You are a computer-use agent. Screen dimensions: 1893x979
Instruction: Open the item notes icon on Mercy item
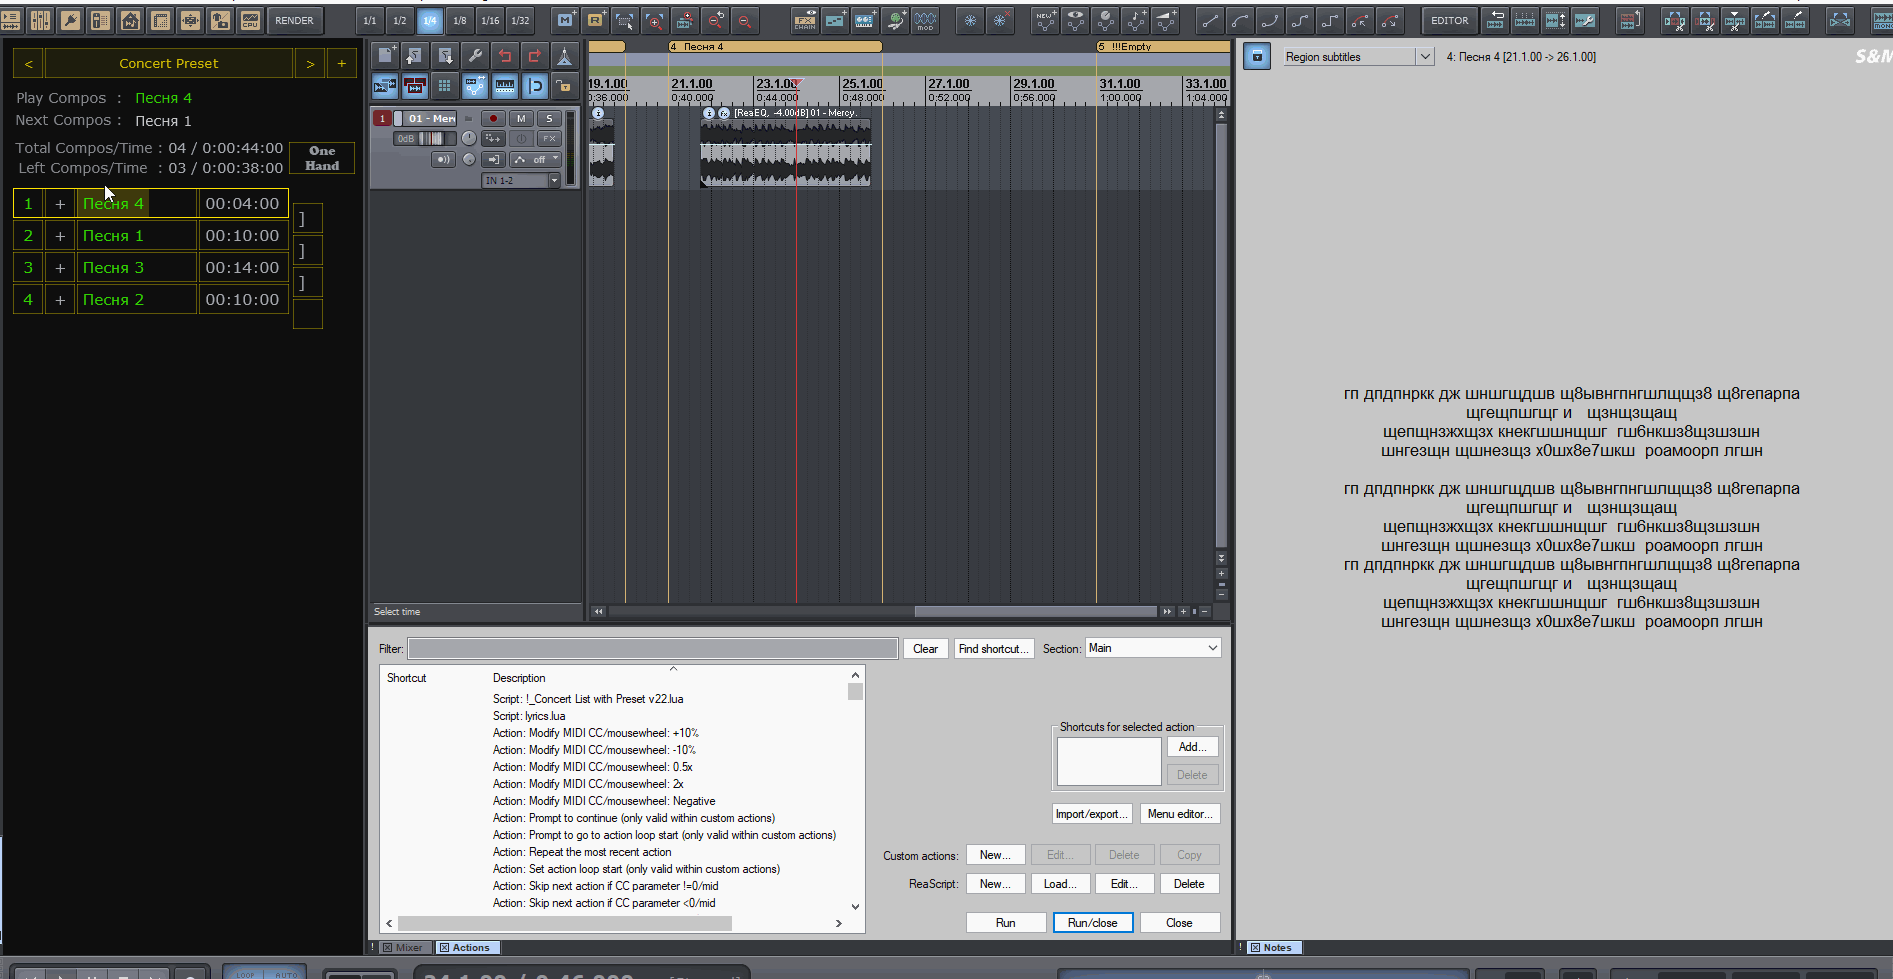click(709, 113)
